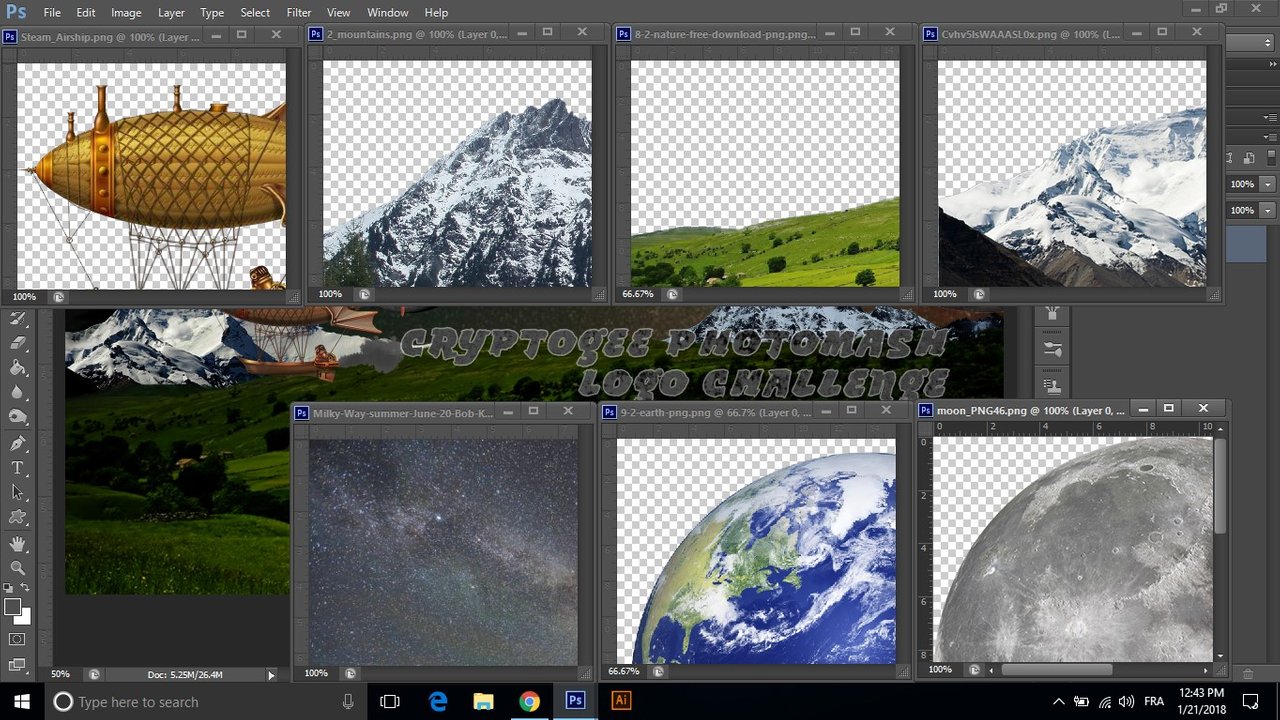This screenshot has width=1280, height=720.
Task: Expand main document status info arrow
Action: tap(270, 675)
